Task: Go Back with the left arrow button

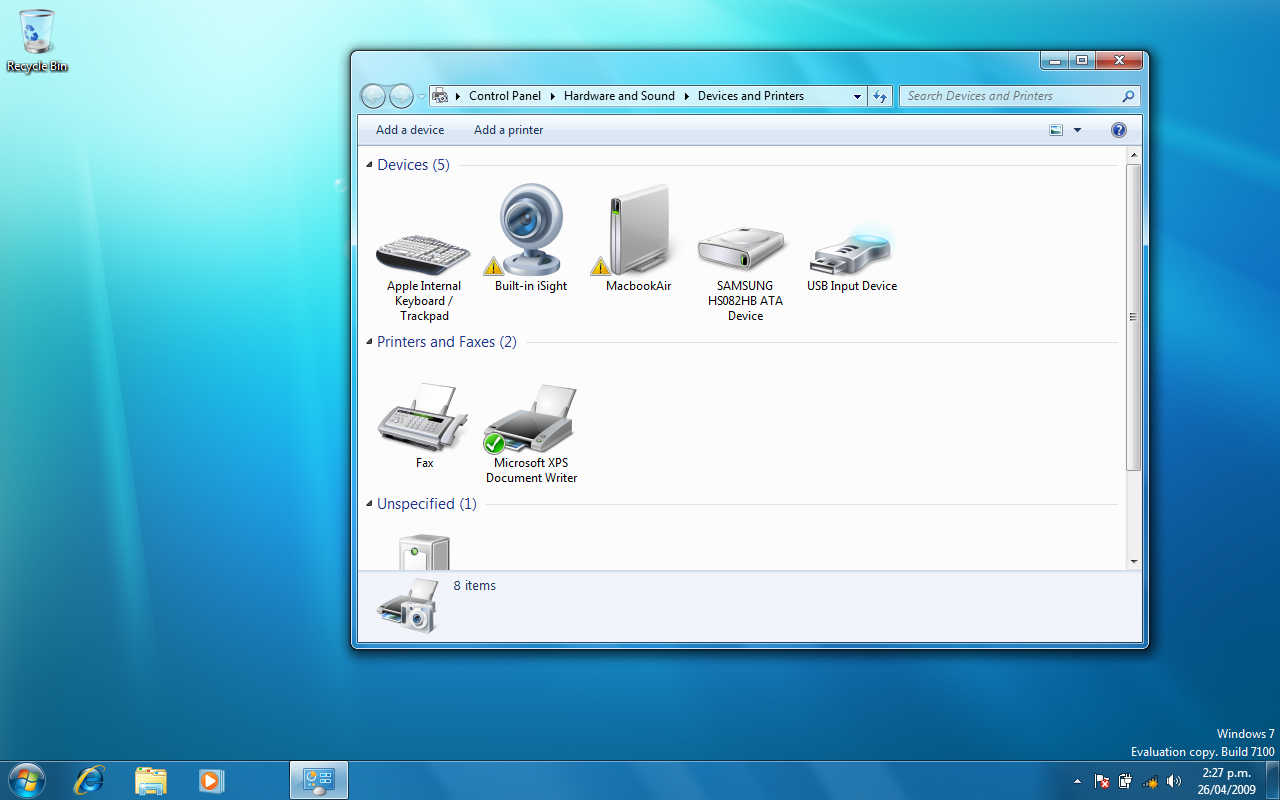Action: [x=373, y=96]
